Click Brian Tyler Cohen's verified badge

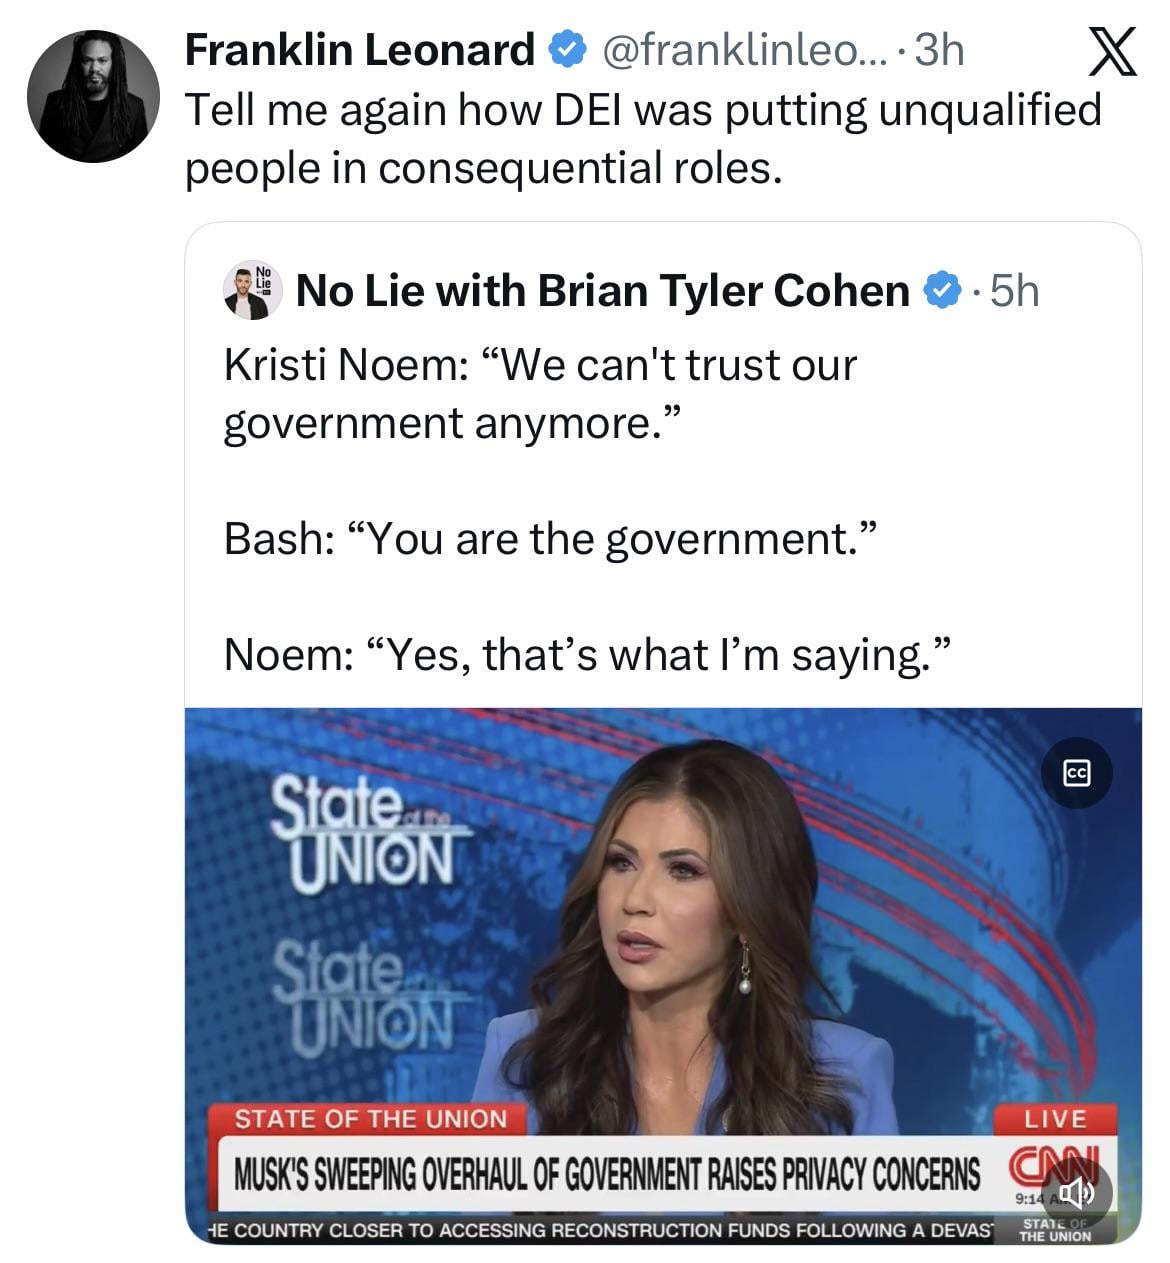940,291
